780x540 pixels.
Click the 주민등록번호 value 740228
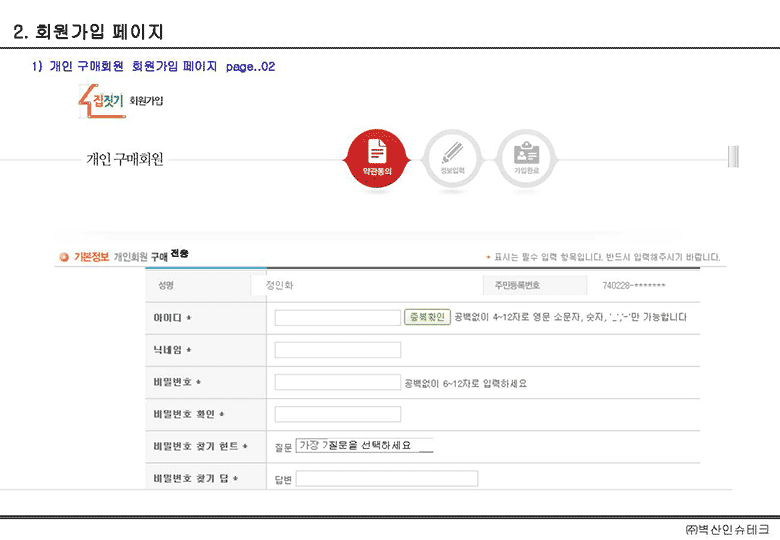[633, 286]
